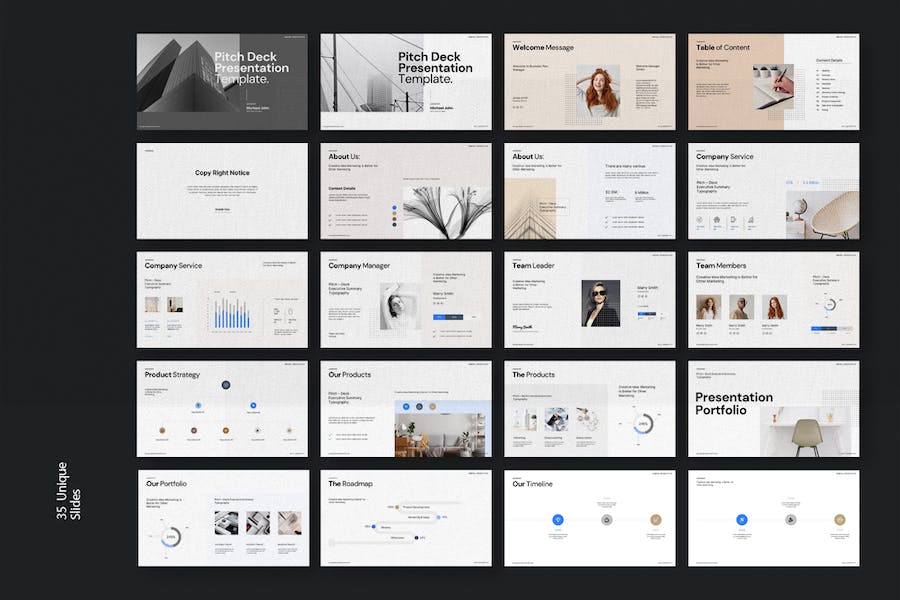900x600 pixels.
Task: Click the blue dot on the About Us slide
Action: click(394, 209)
